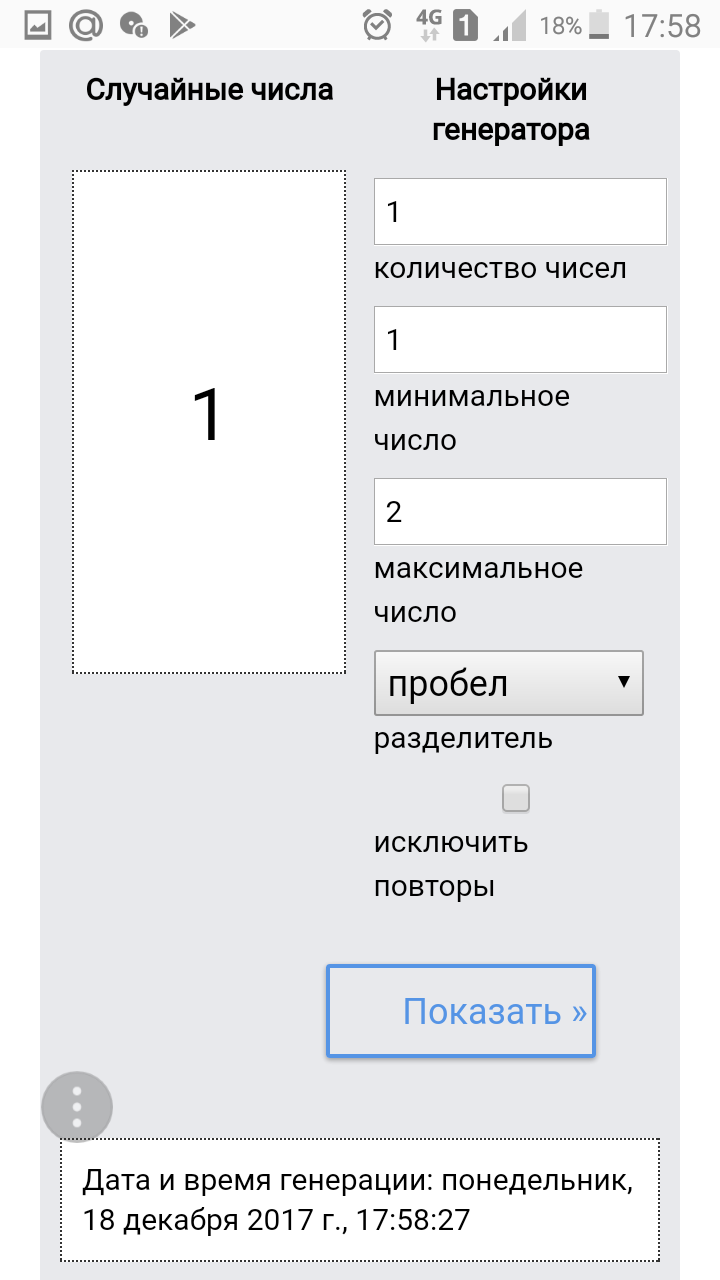720x1280 pixels.
Task: Open the @ mail notification icon
Action: (x=86, y=26)
